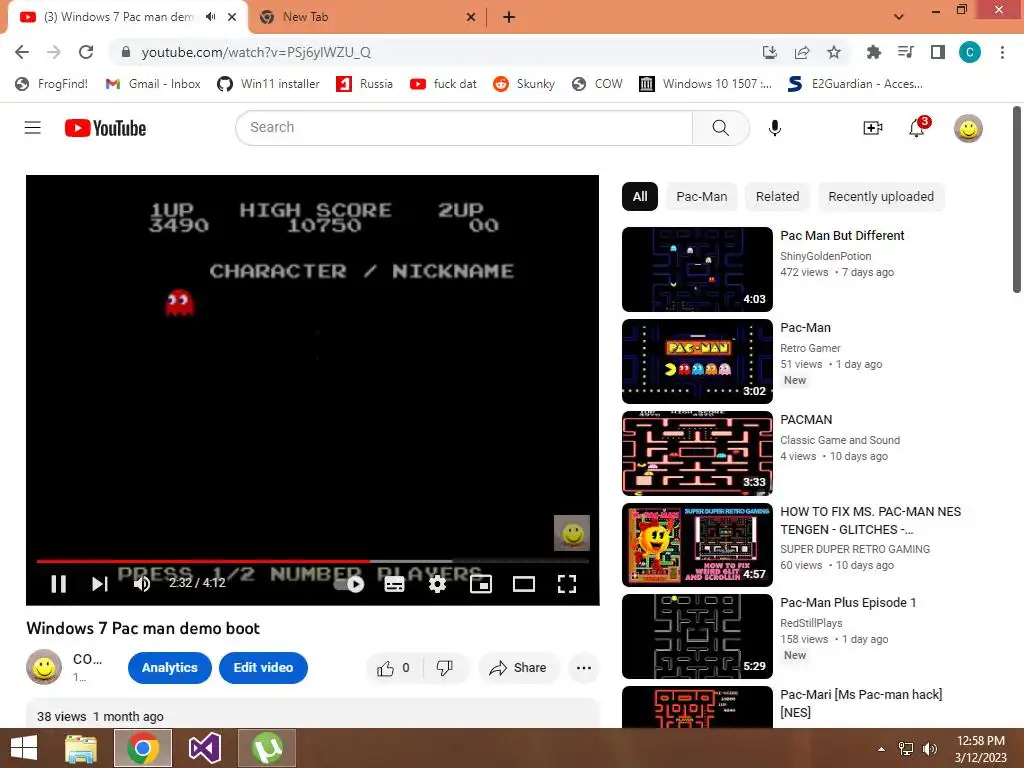1024x768 pixels.
Task: Enable theater mode in the player
Action: 524,584
